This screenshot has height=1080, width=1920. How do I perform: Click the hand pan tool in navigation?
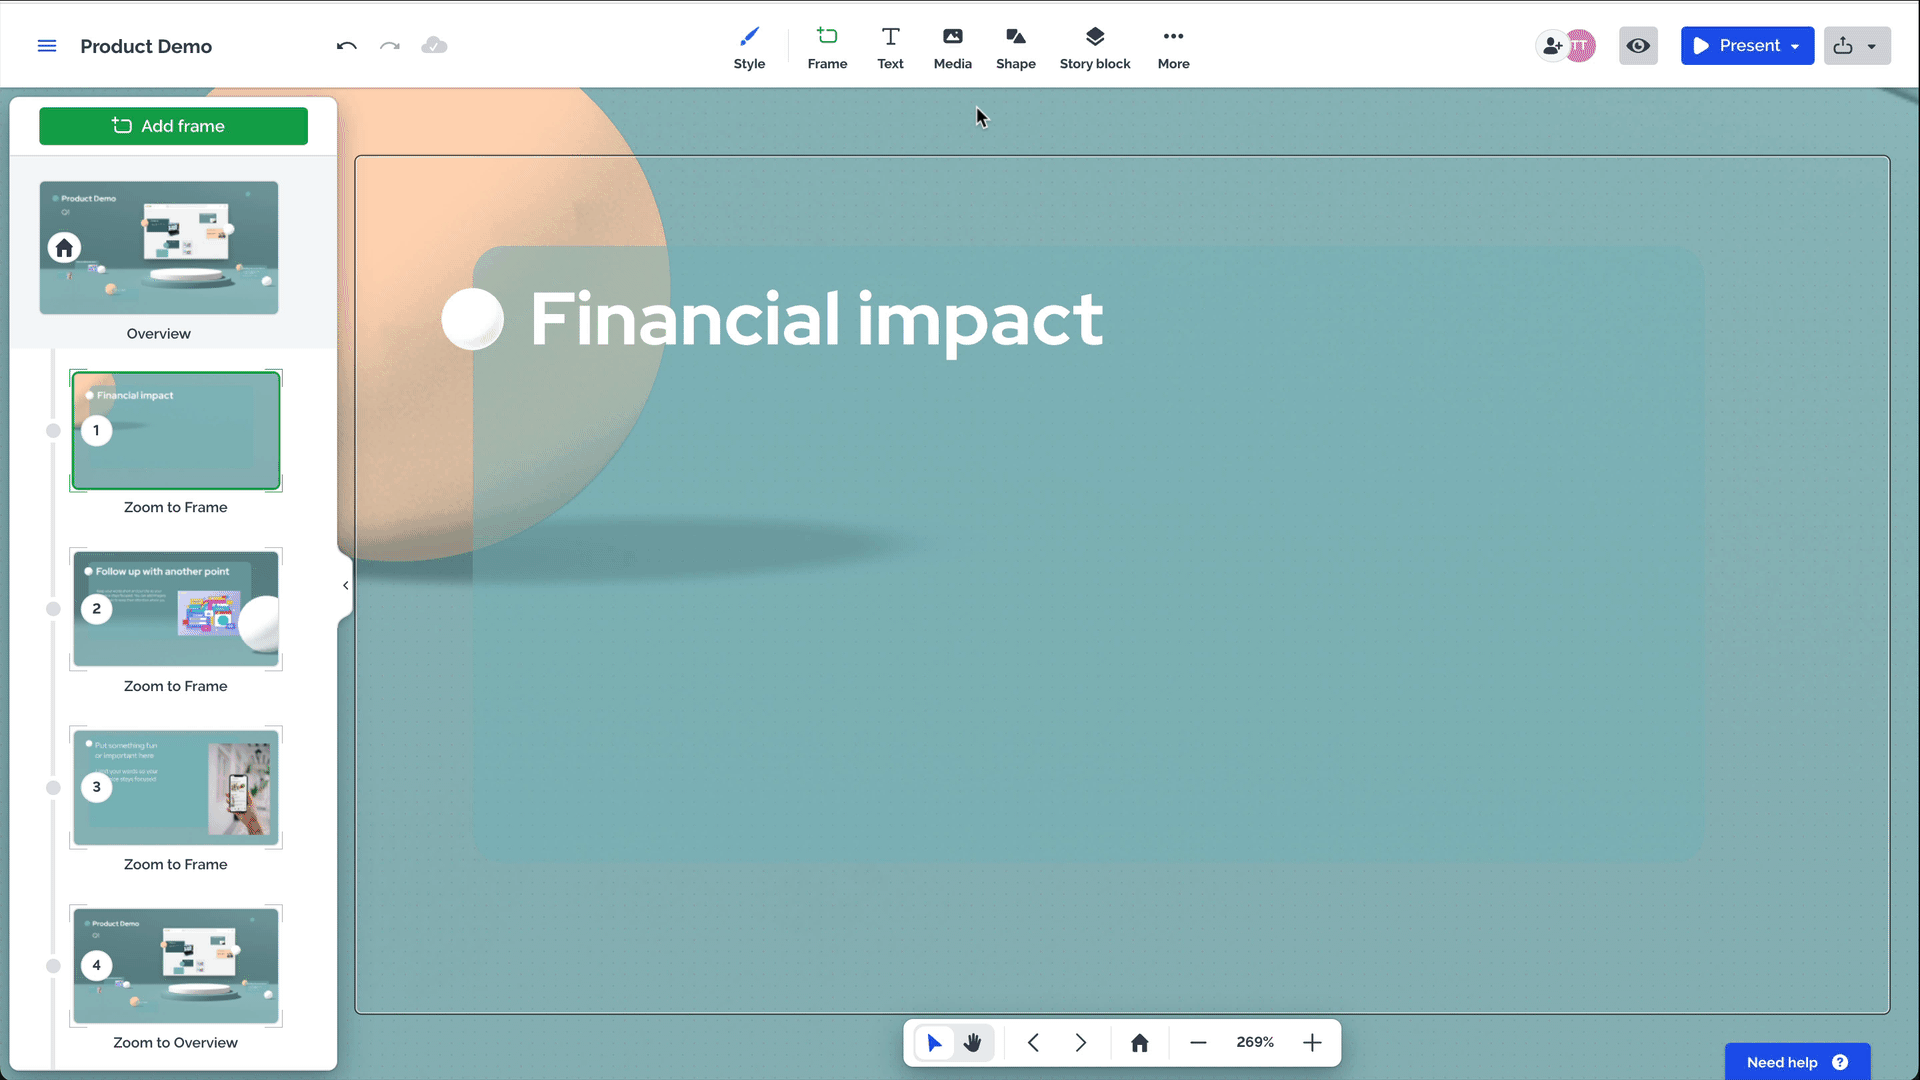pyautogui.click(x=972, y=1043)
